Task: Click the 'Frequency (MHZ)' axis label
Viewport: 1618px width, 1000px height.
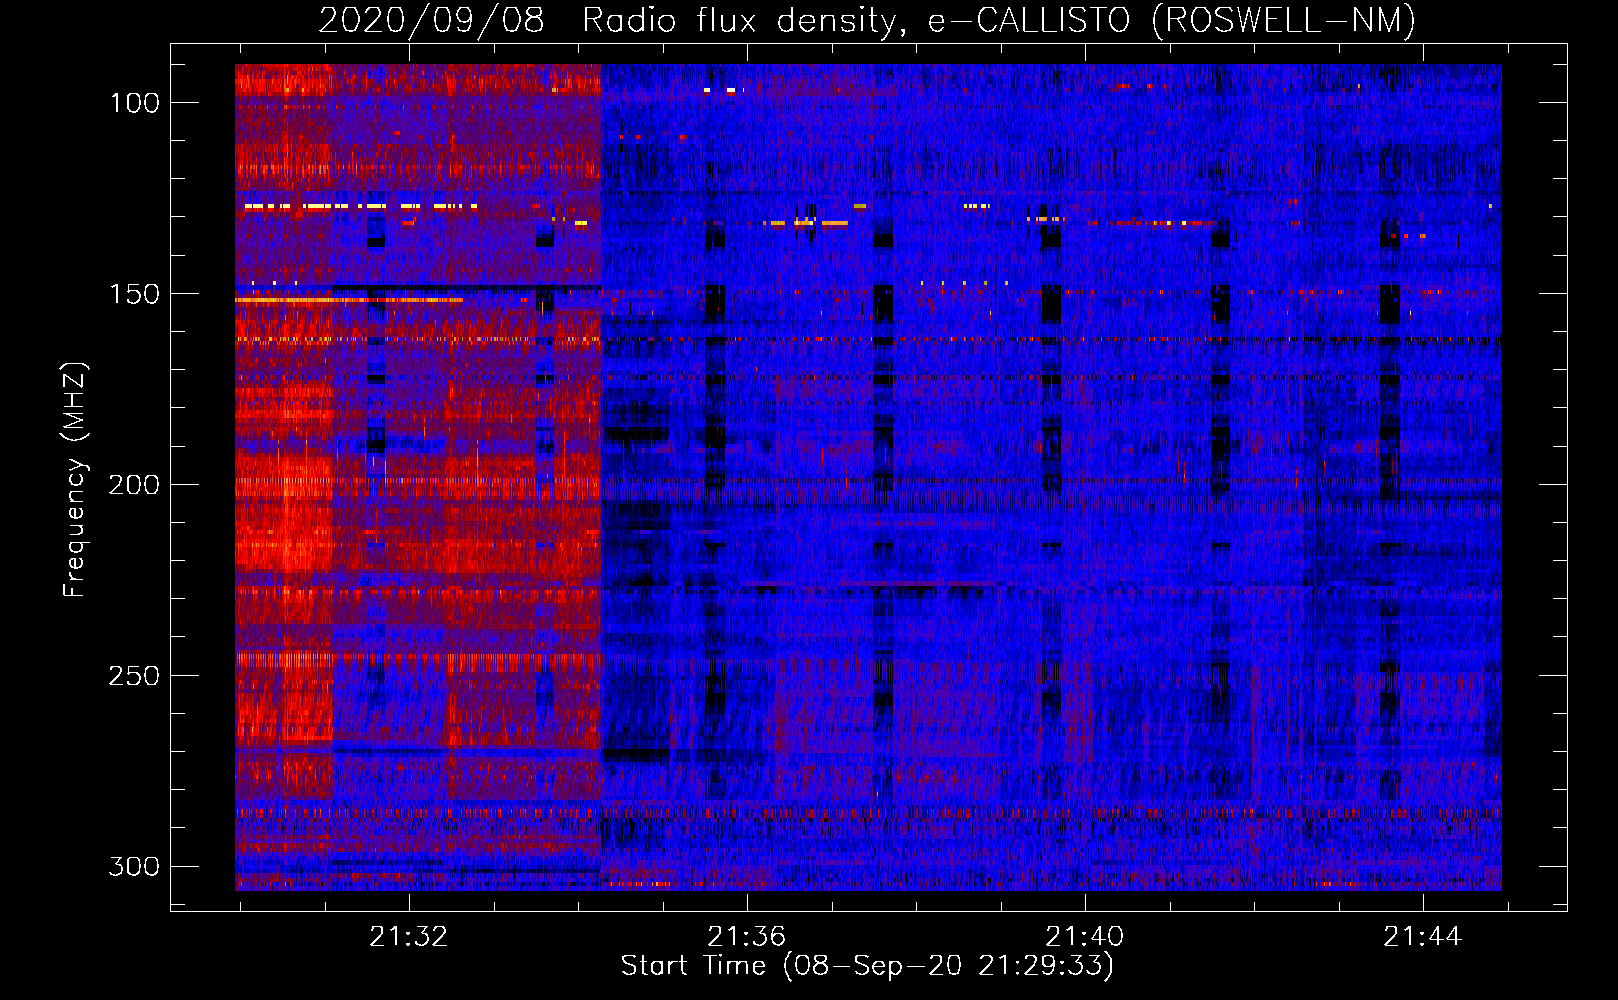Action: 75,480
